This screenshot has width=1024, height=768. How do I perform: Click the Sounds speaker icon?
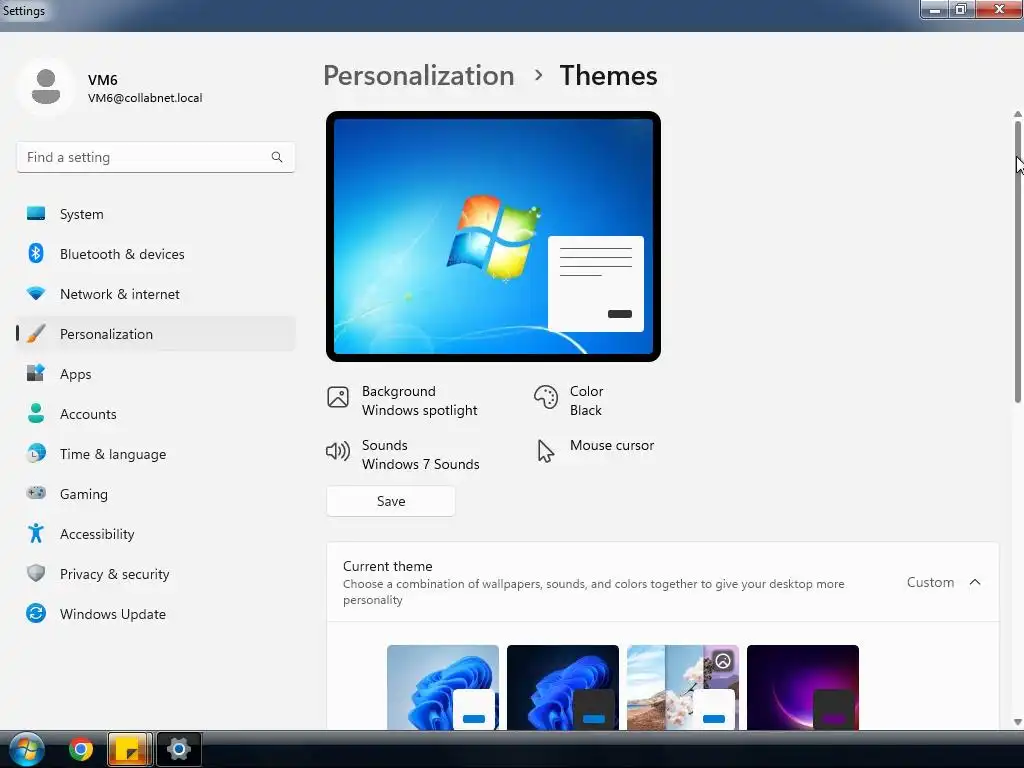pos(338,451)
